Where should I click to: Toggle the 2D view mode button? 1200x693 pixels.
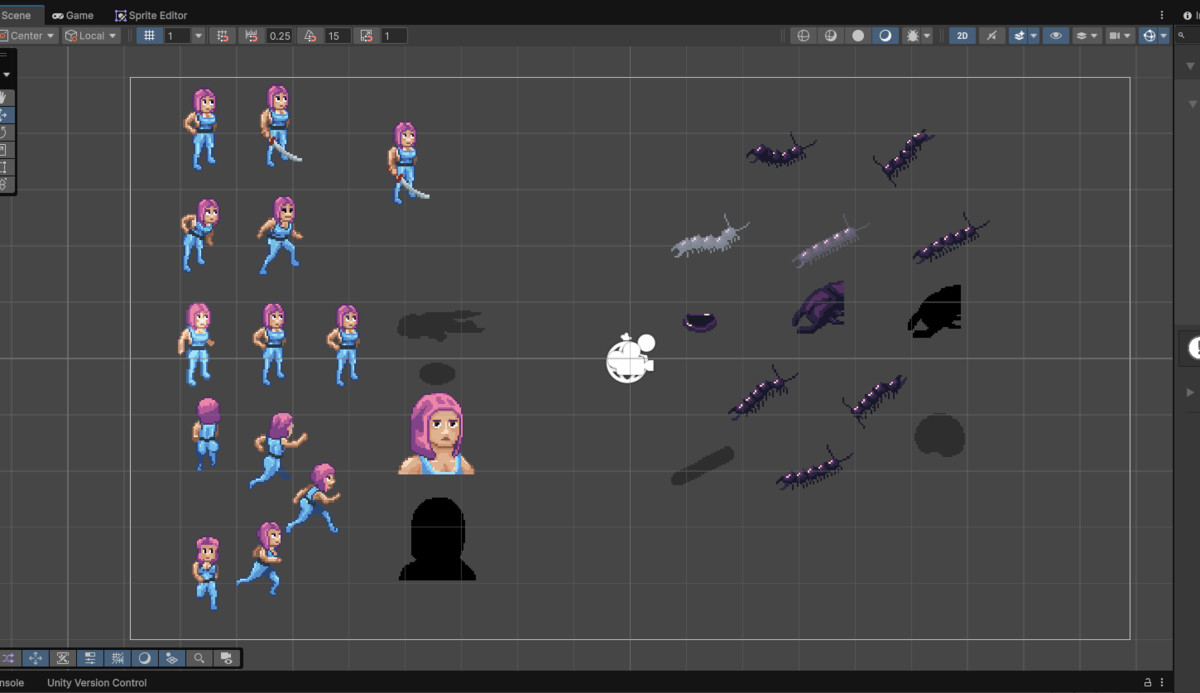pyautogui.click(x=962, y=36)
